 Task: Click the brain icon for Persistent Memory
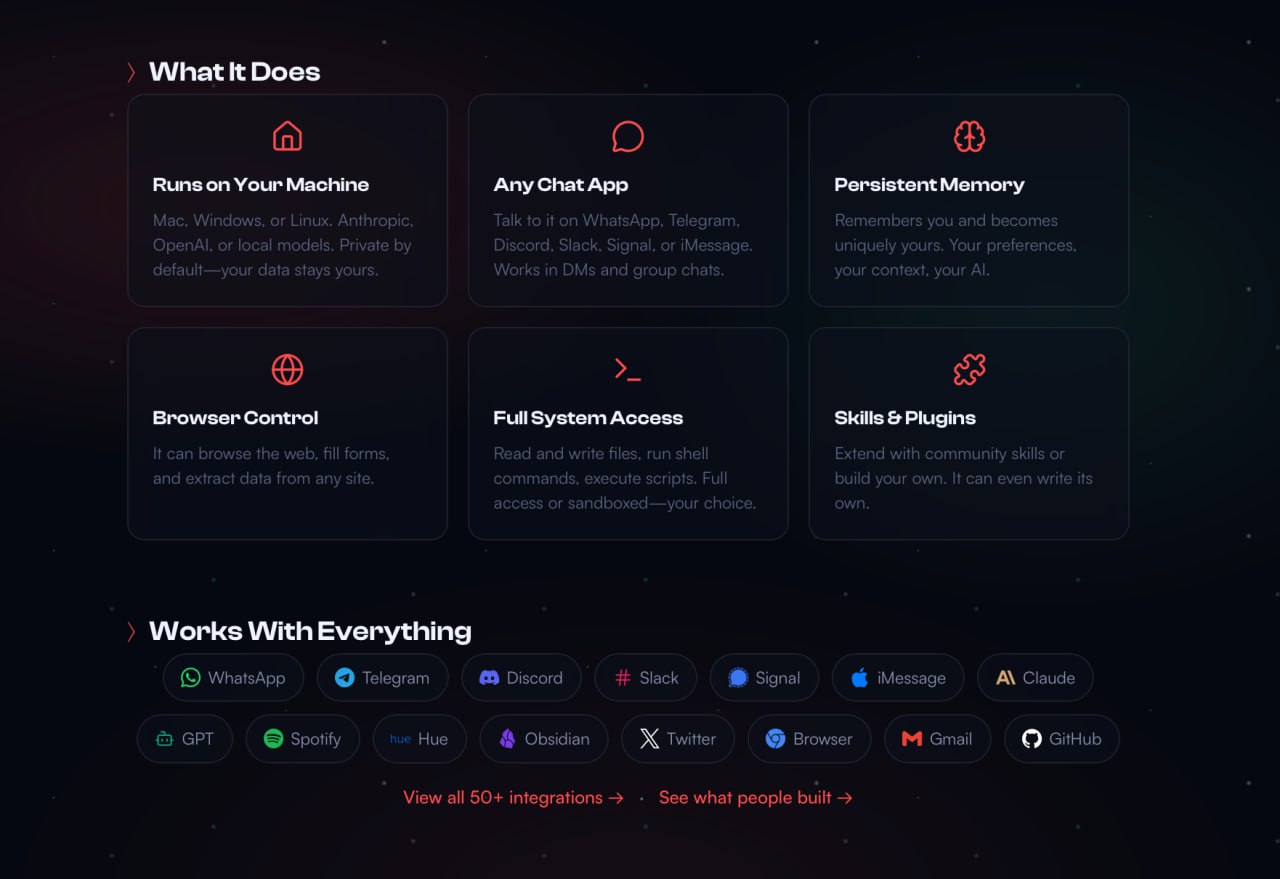tap(969, 136)
